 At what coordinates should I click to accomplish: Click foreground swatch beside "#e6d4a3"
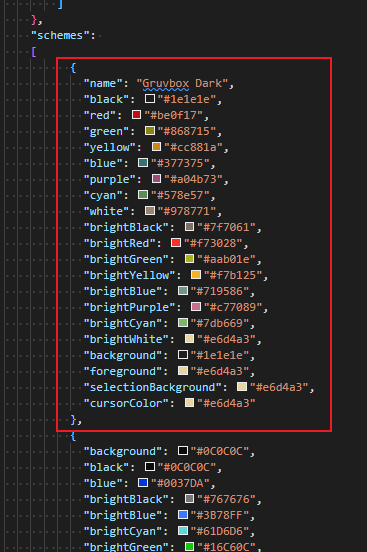pos(183,371)
